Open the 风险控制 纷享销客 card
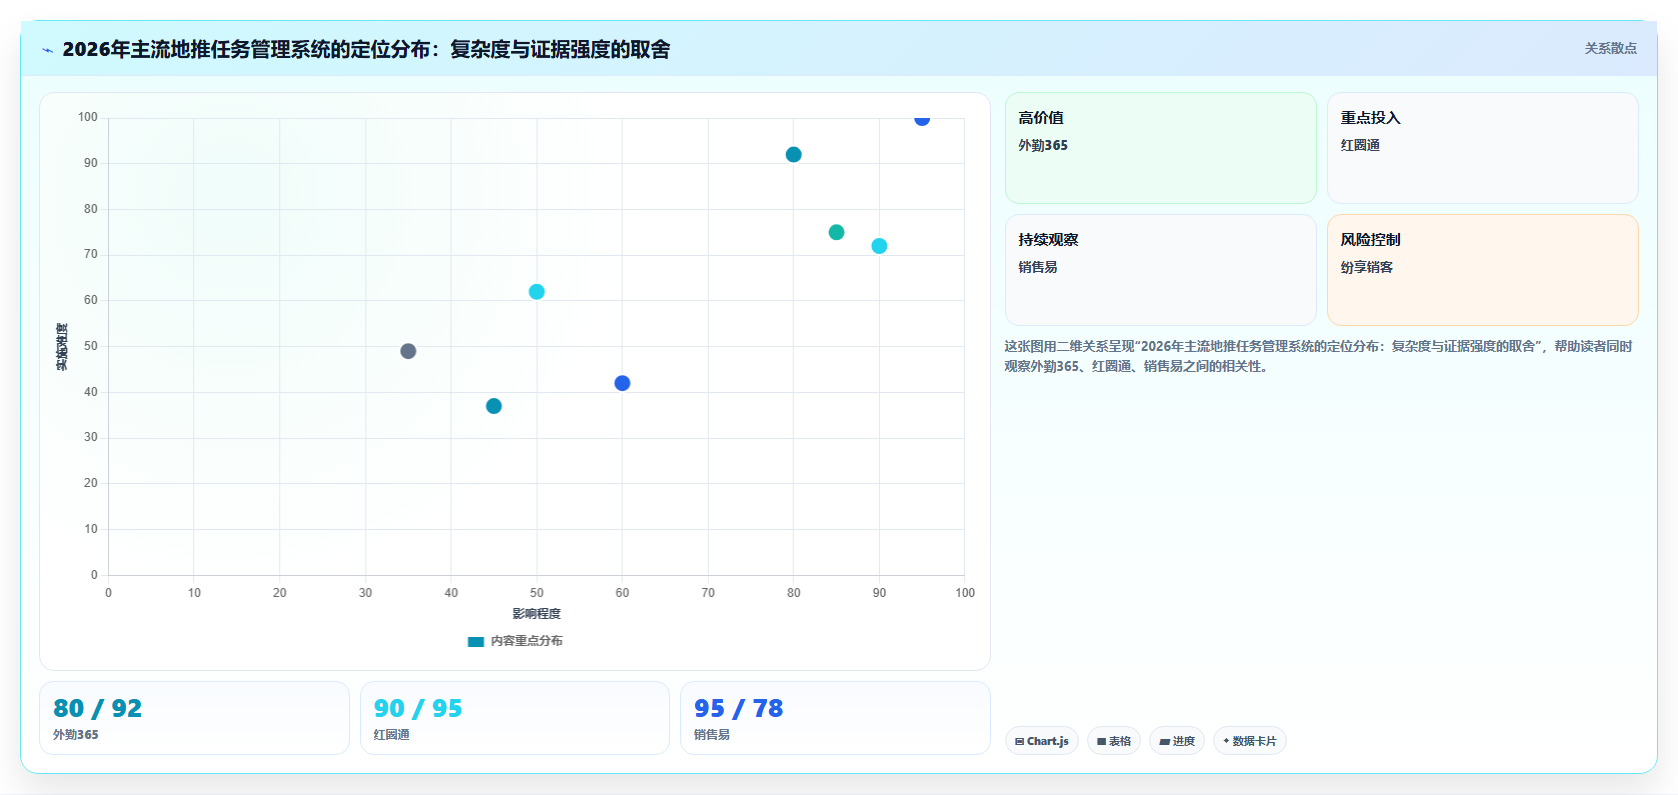 (x=1482, y=270)
